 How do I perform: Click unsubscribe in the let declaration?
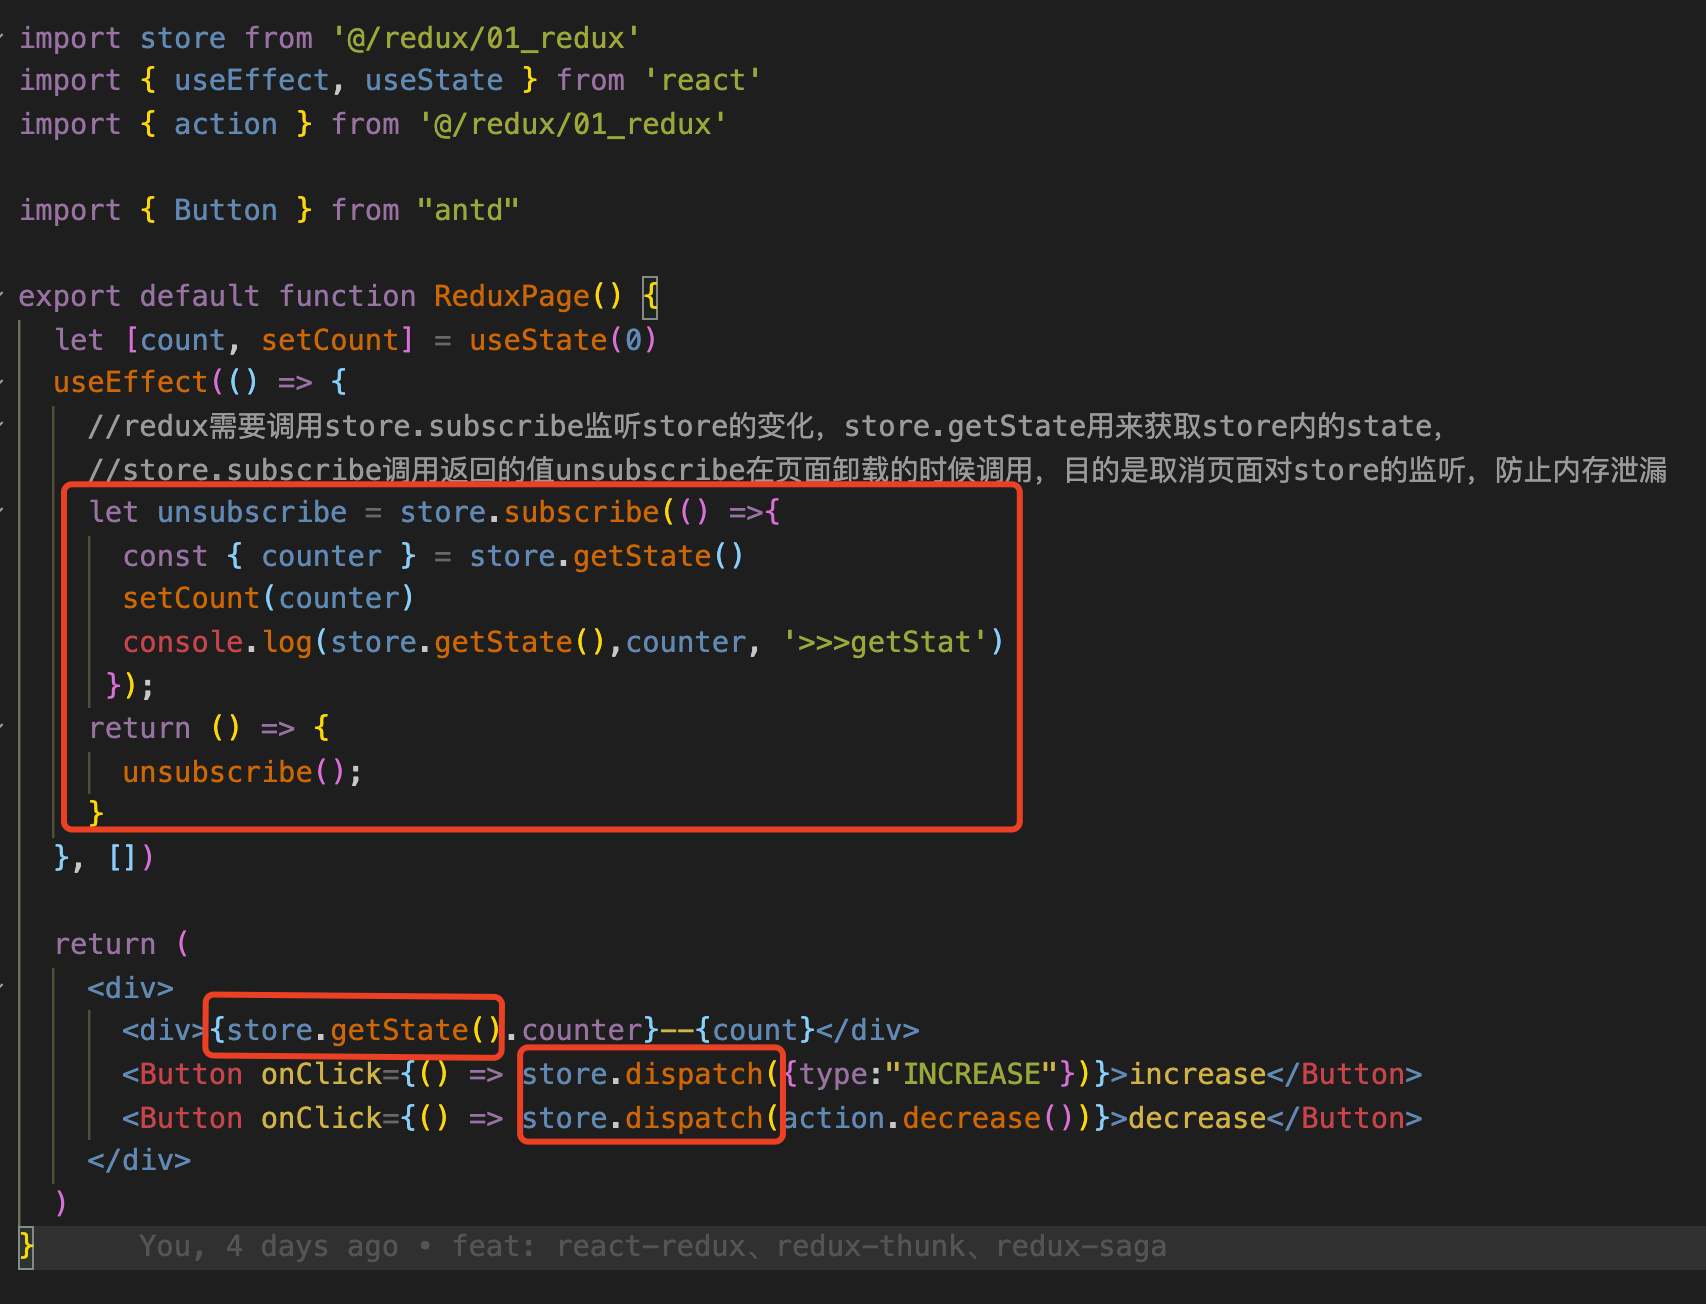point(252,512)
